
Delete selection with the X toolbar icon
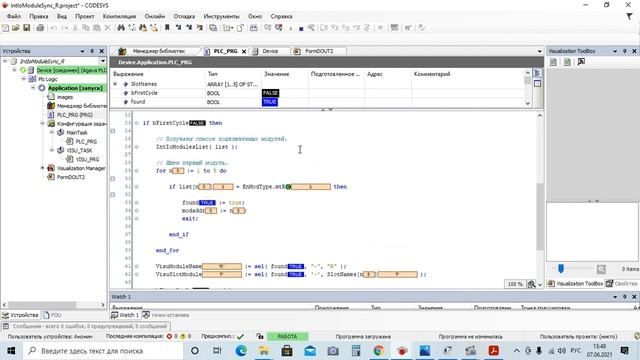point(107,28)
